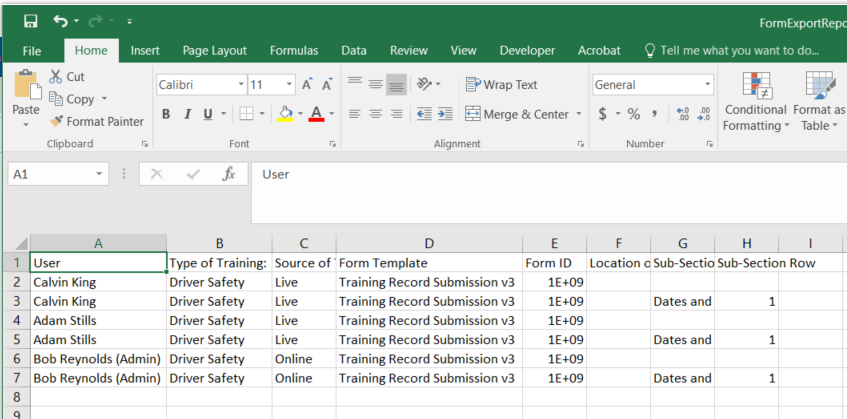Open the Developer tab
847x419 pixels.
click(527, 51)
